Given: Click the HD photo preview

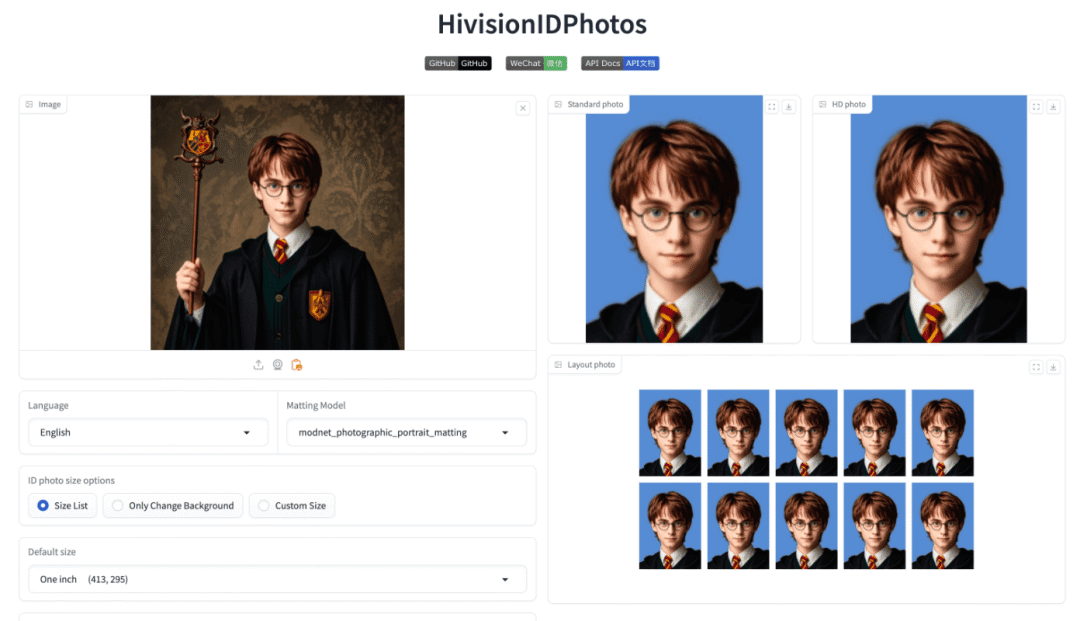Looking at the screenshot, I should click(x=938, y=219).
